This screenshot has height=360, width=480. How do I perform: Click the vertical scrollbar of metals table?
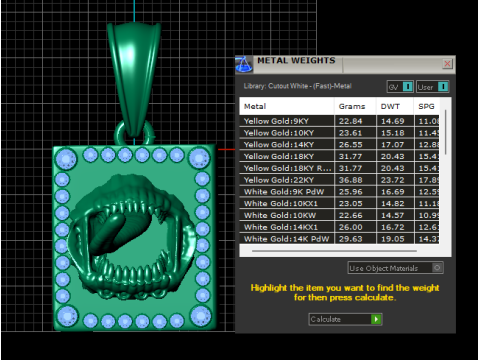pos(445,132)
